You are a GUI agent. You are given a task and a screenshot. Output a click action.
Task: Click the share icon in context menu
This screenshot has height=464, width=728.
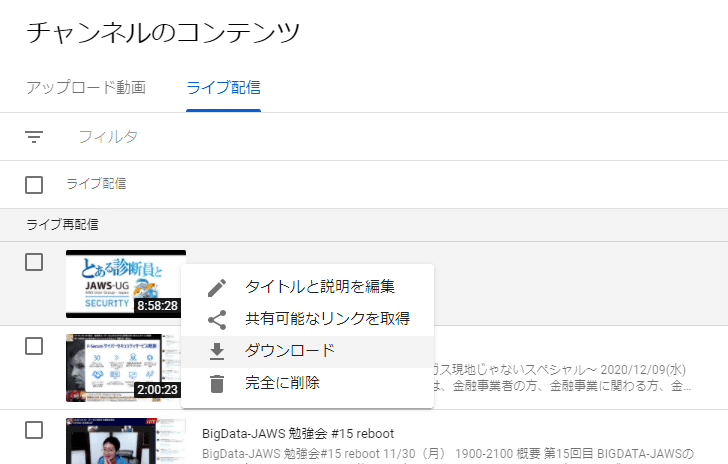pos(217,320)
